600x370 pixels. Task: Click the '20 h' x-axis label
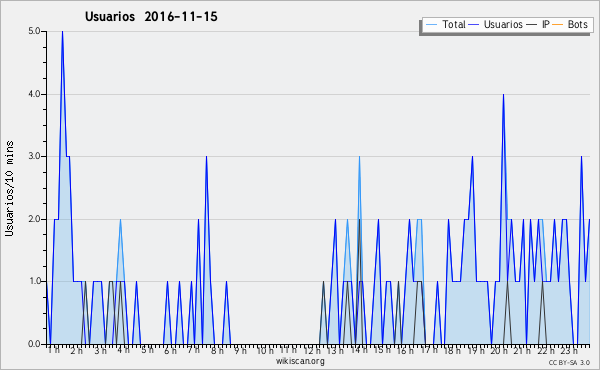pyautogui.click(x=499, y=351)
